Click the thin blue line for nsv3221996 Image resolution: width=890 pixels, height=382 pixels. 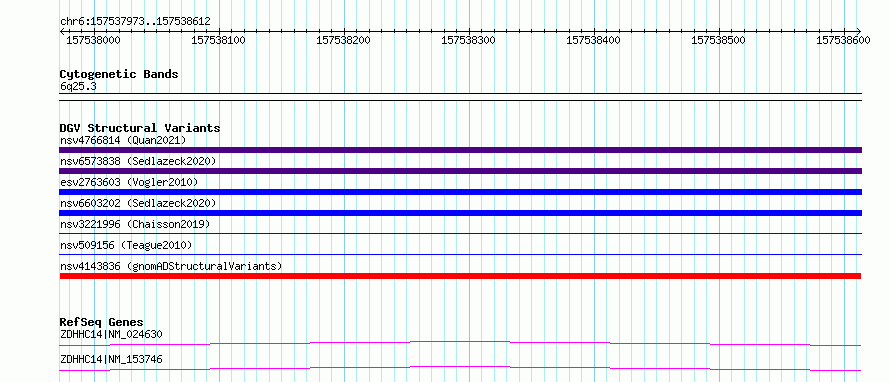click(460, 233)
